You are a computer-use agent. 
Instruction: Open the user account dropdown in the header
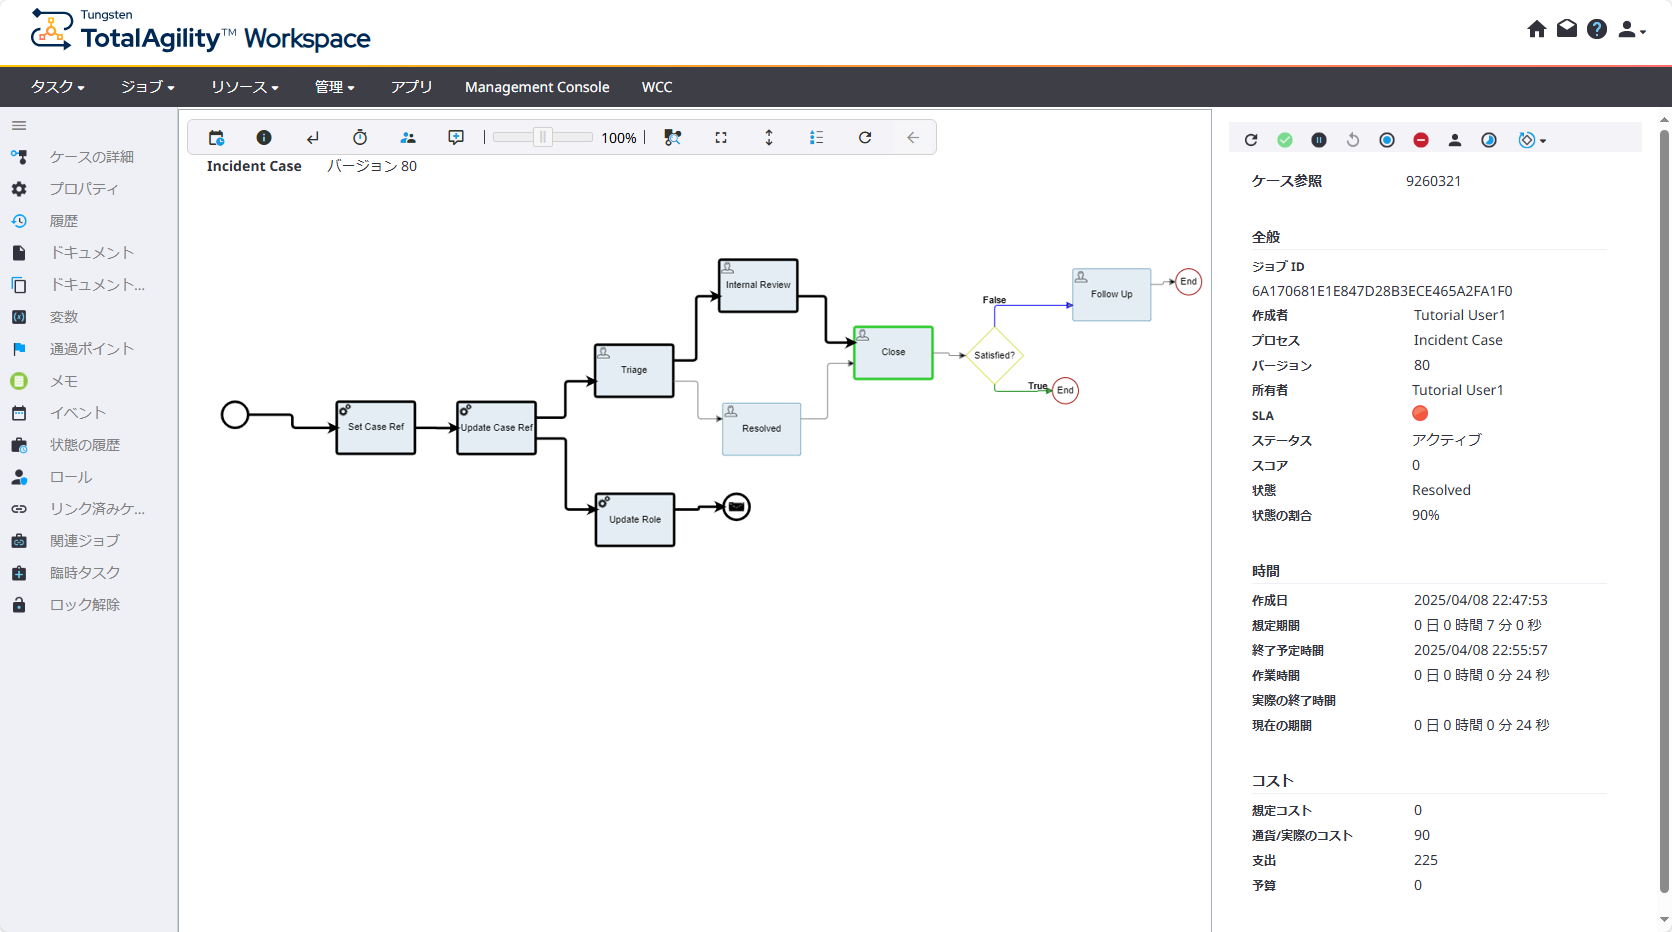tap(1631, 30)
